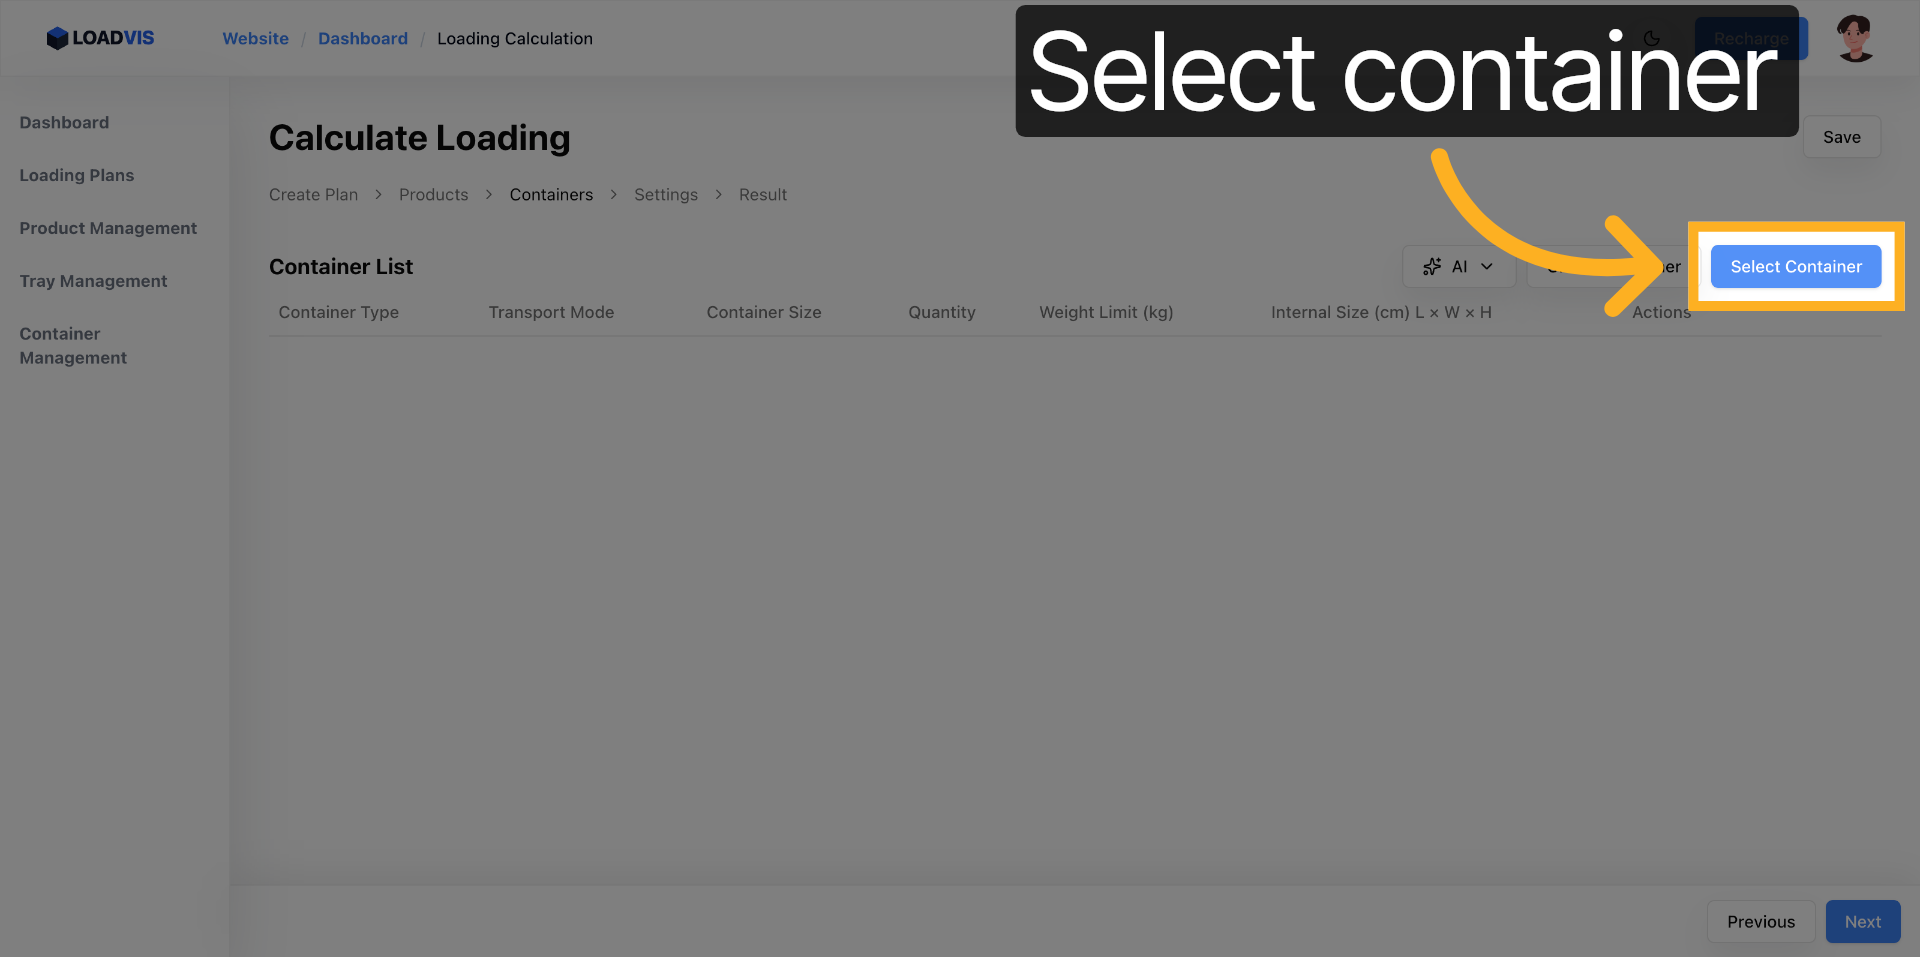Switch to the Settings step
1920x957 pixels.
tap(666, 195)
